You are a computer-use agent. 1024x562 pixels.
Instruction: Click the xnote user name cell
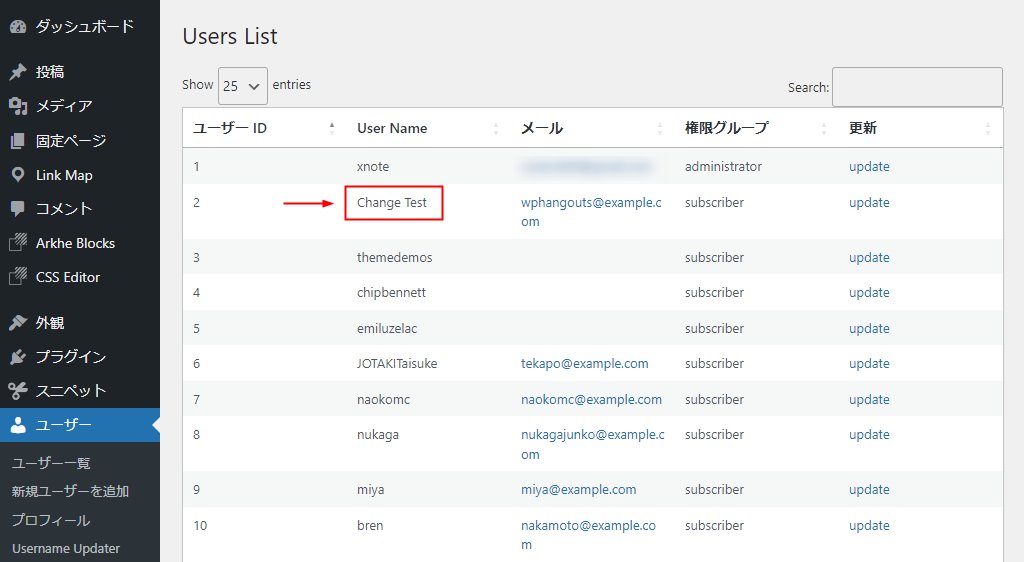pyautogui.click(x=373, y=166)
